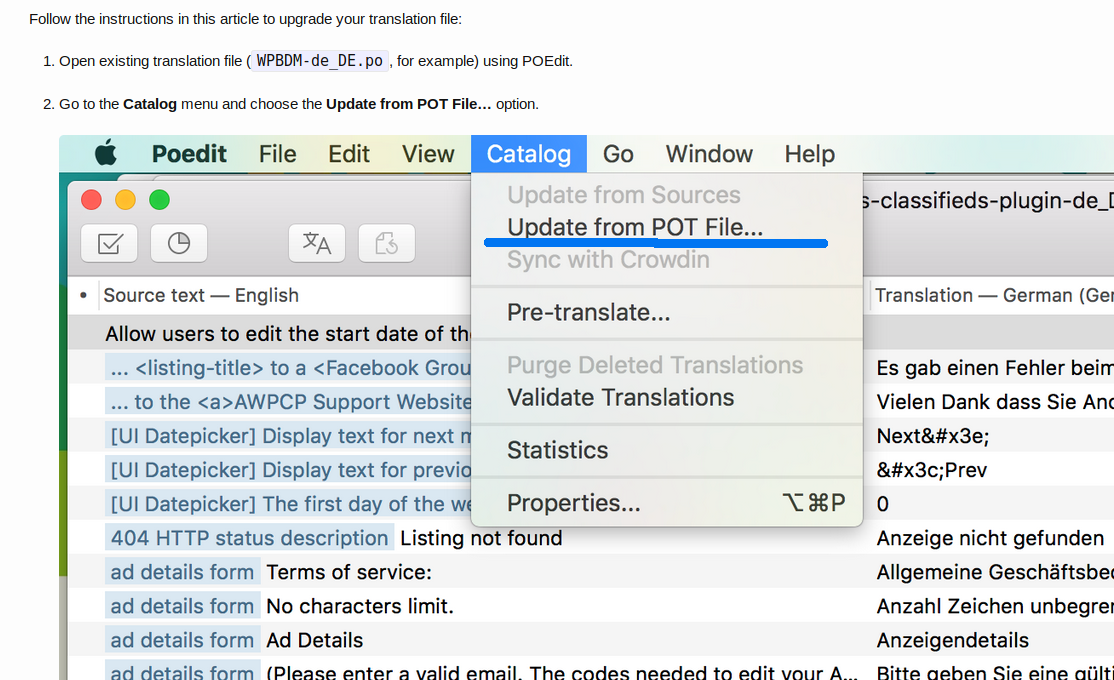Click the Pre-translate toolbar icon
Image resolution: width=1114 pixels, height=680 pixels.
click(317, 244)
